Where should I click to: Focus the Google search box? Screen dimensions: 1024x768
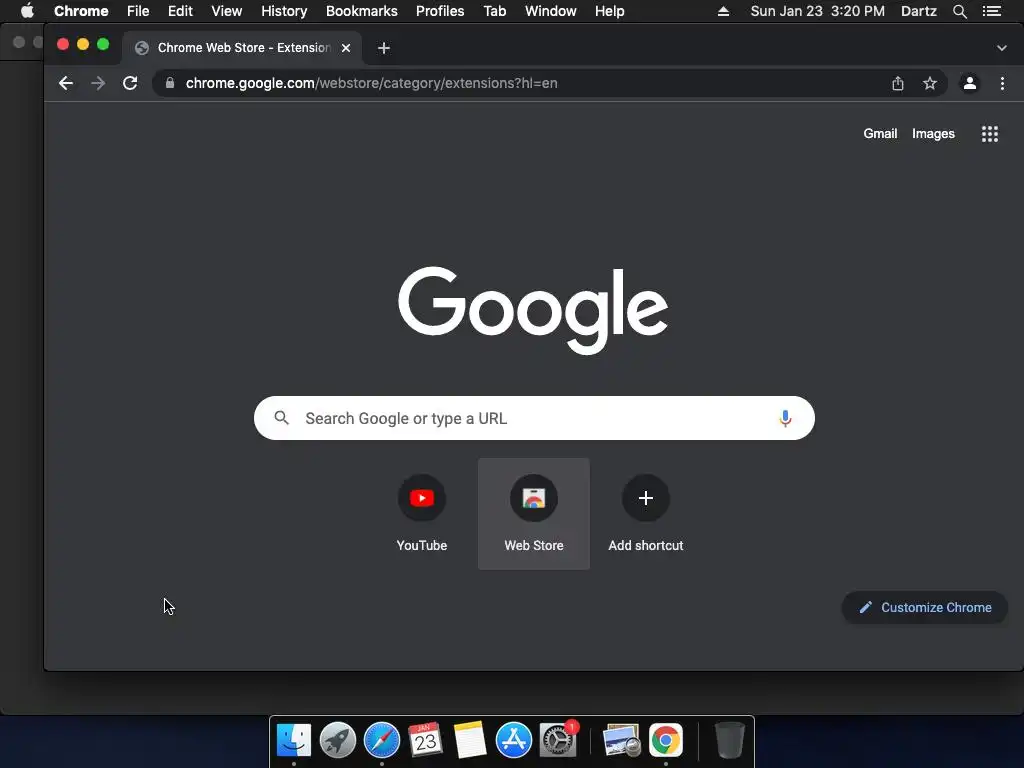coord(534,418)
